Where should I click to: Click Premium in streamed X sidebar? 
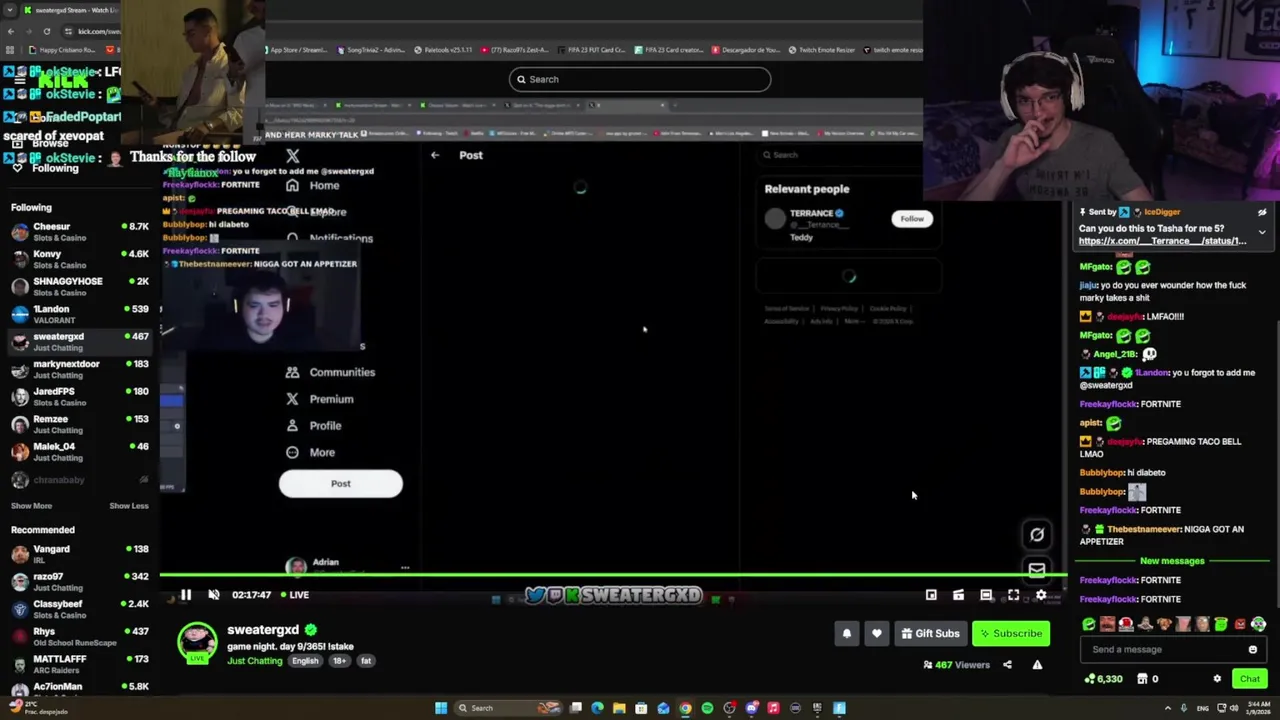[x=319, y=399]
